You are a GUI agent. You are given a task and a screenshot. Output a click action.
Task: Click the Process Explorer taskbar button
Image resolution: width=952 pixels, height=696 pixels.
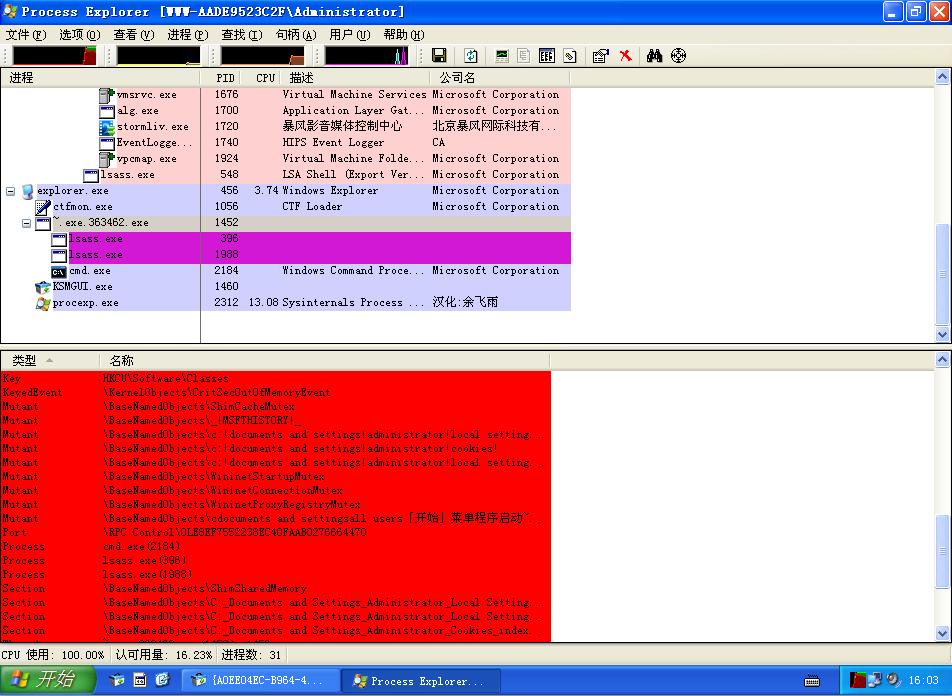tap(421, 681)
